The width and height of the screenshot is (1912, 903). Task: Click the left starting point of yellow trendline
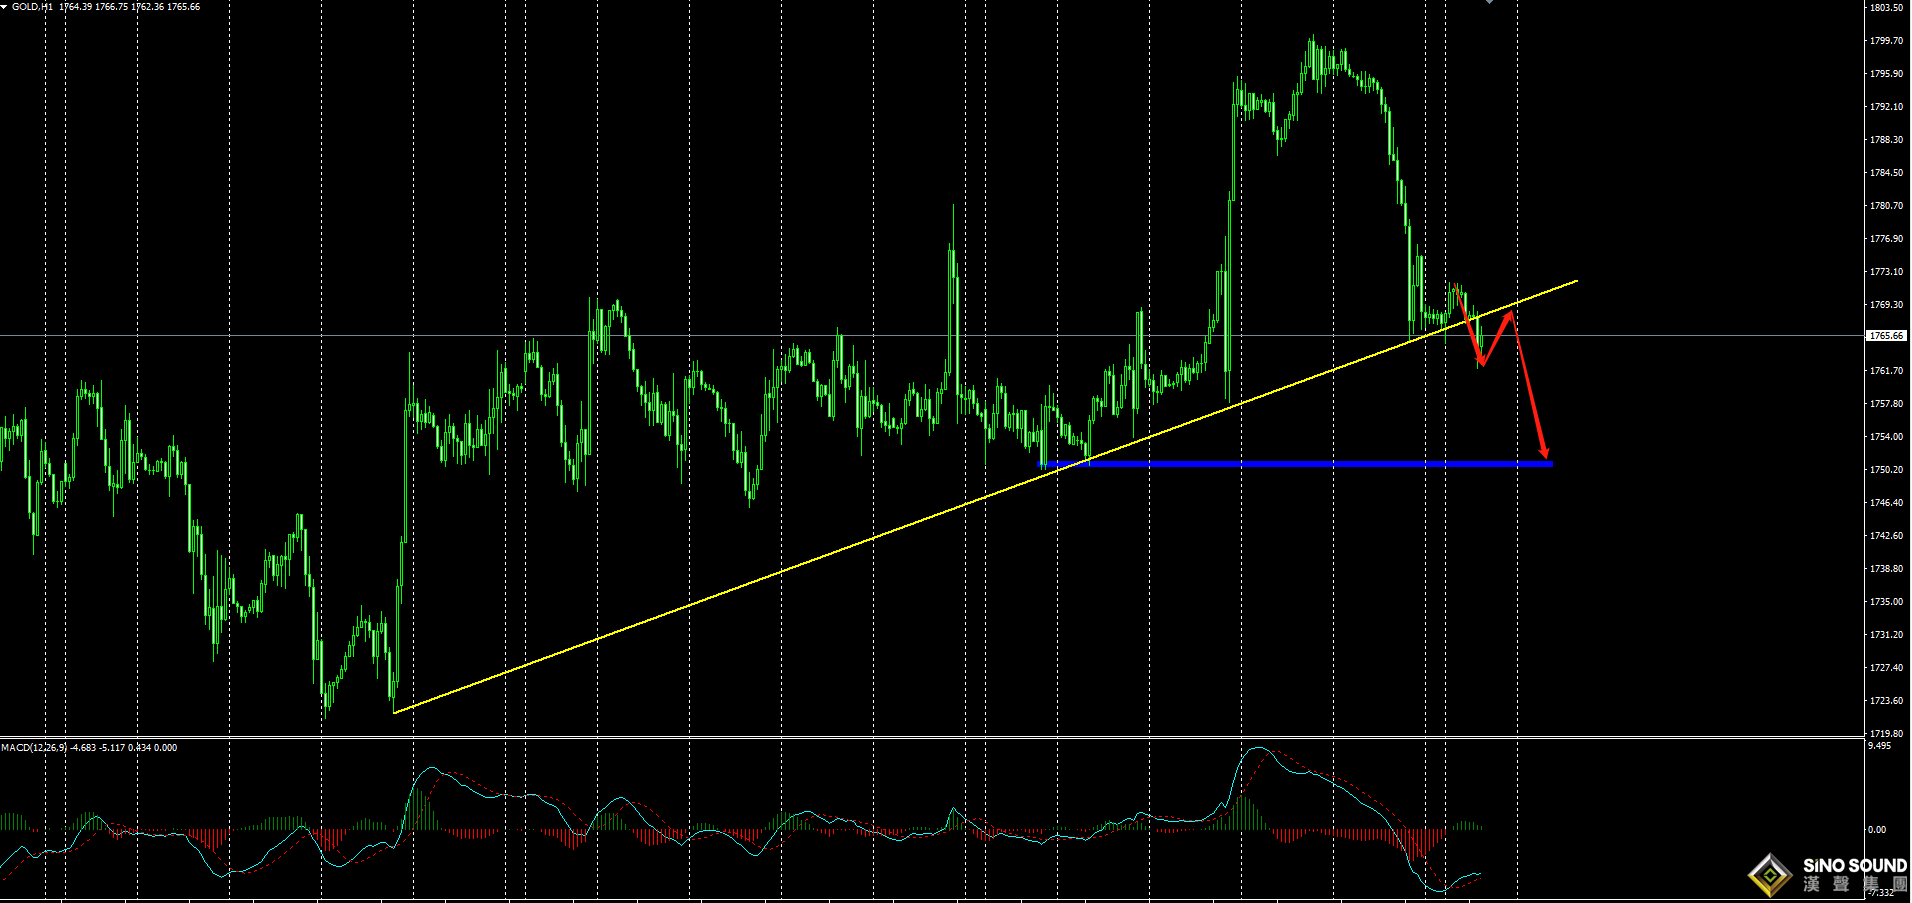coord(396,712)
